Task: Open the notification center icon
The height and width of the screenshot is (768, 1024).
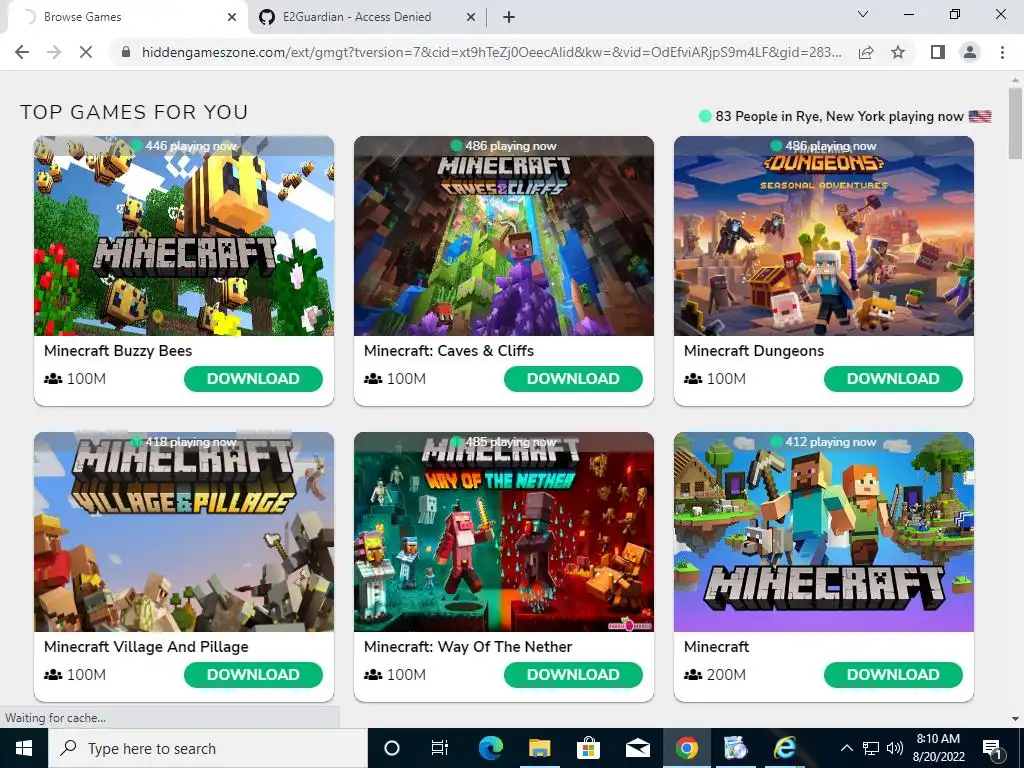Action: [991, 748]
